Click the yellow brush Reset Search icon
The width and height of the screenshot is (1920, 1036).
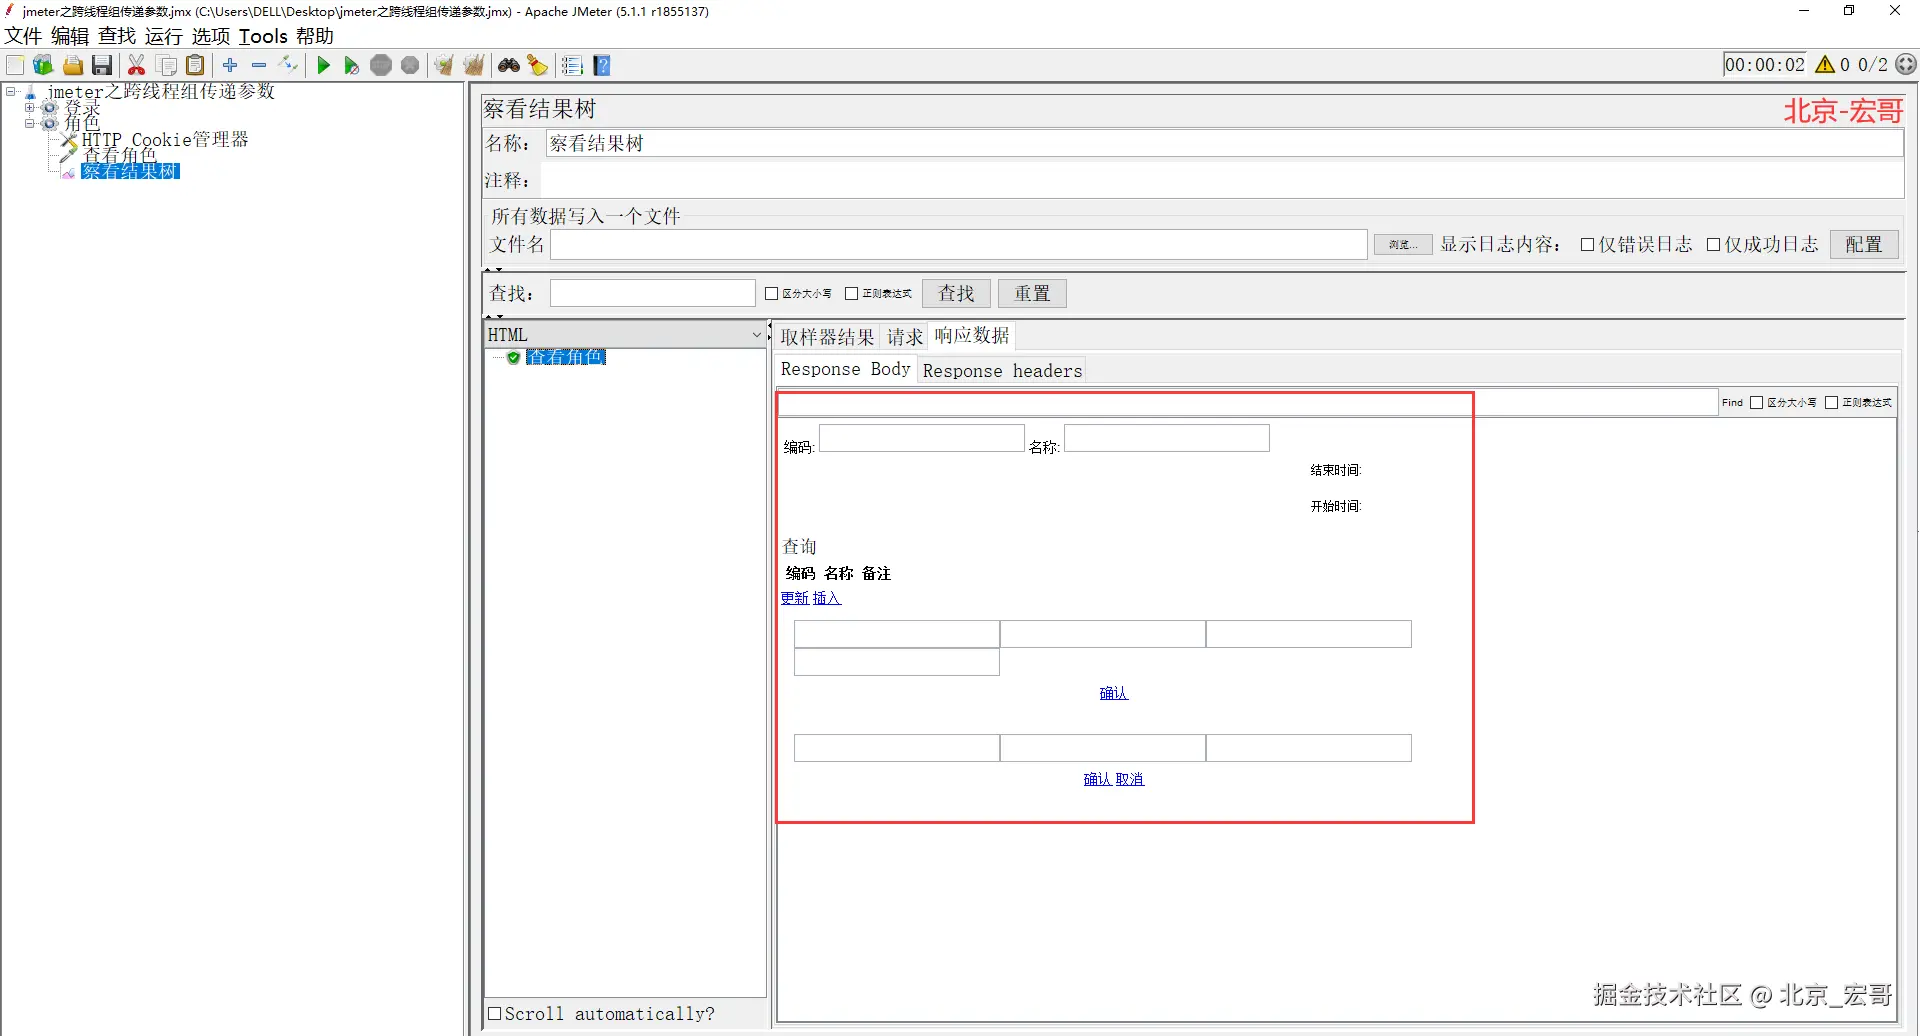[x=538, y=66]
